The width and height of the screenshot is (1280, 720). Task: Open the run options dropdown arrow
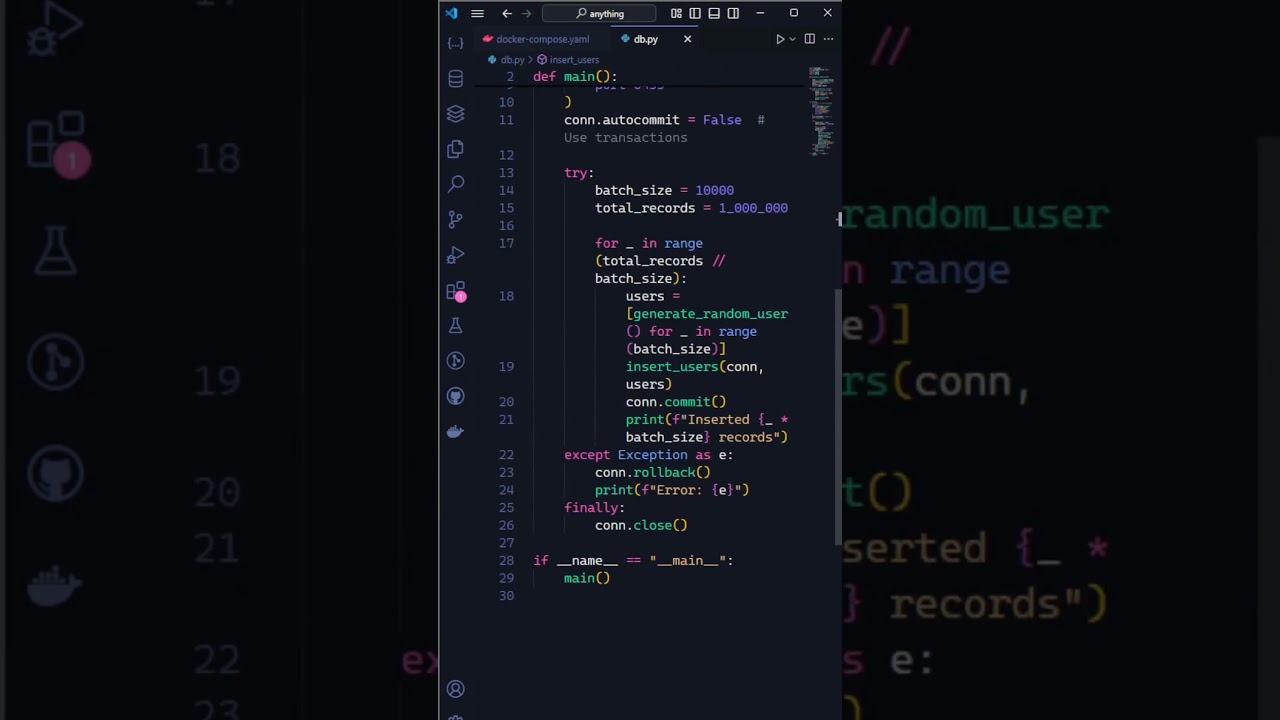click(x=792, y=39)
